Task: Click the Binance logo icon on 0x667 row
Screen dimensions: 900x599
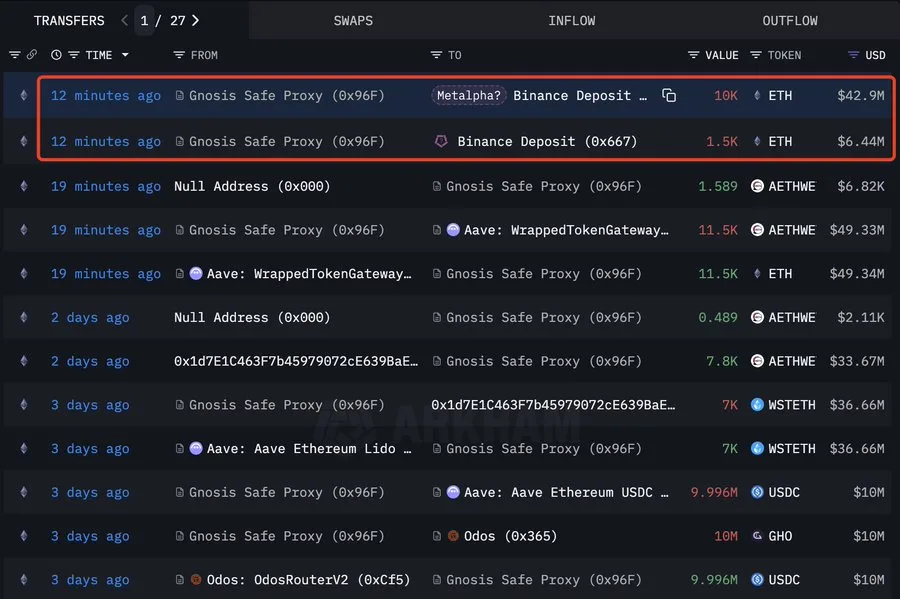Action: click(441, 141)
